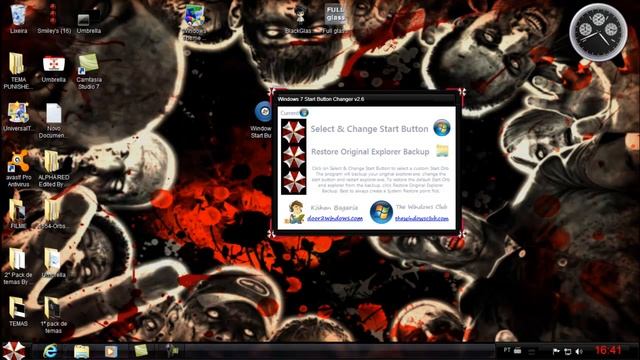
Task: Click the network tray icon
Action: click(x=567, y=351)
